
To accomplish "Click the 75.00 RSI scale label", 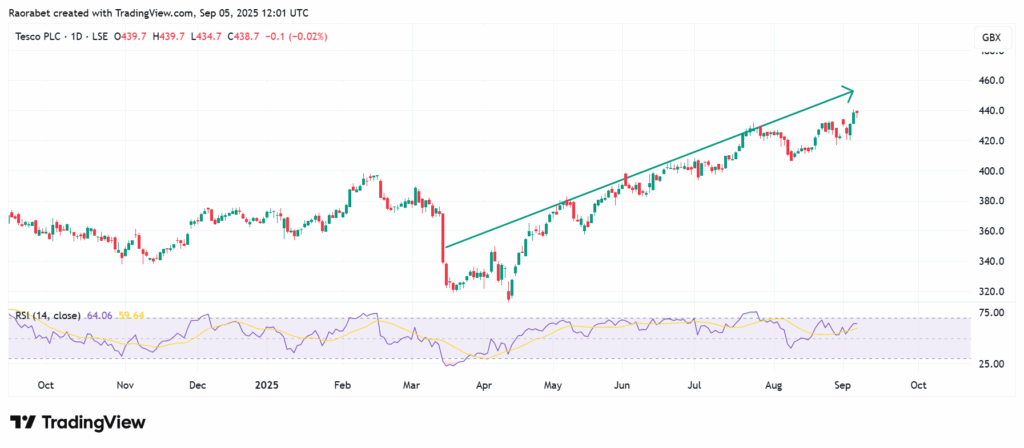I will coord(989,313).
